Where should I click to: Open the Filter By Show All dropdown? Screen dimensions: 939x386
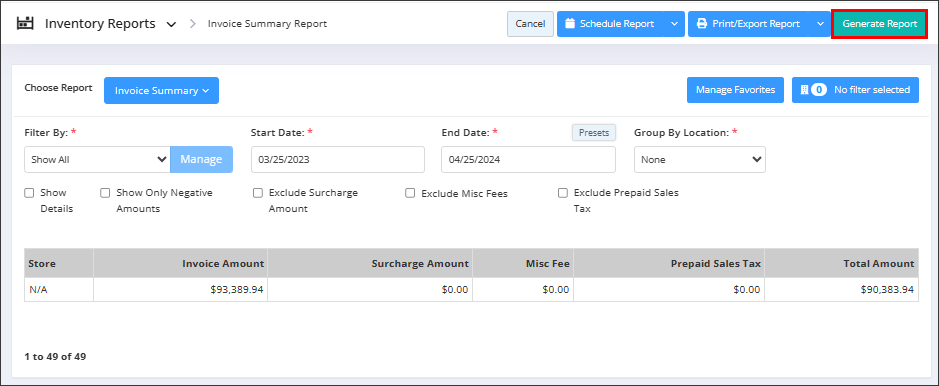click(98, 160)
